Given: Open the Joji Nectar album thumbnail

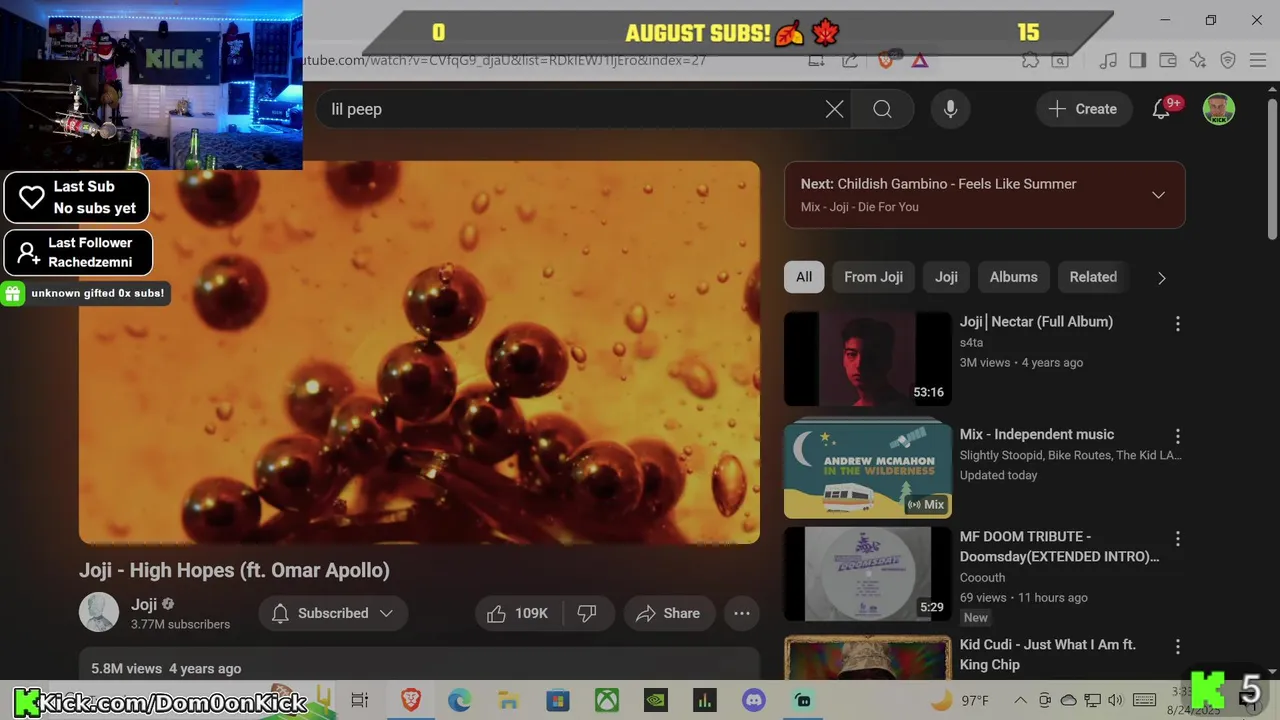Looking at the screenshot, I should 867,358.
